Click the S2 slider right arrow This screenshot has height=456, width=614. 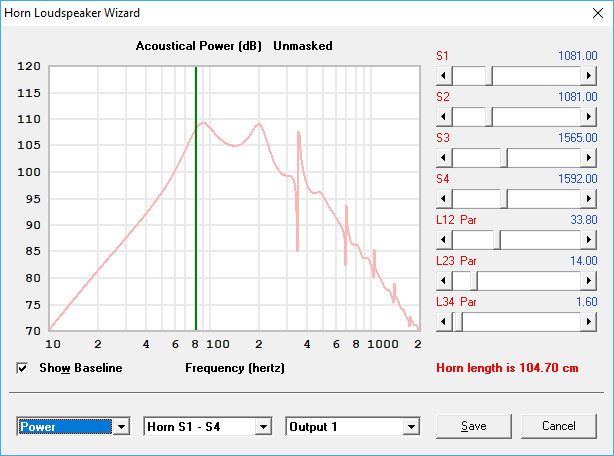pyautogui.click(x=589, y=117)
